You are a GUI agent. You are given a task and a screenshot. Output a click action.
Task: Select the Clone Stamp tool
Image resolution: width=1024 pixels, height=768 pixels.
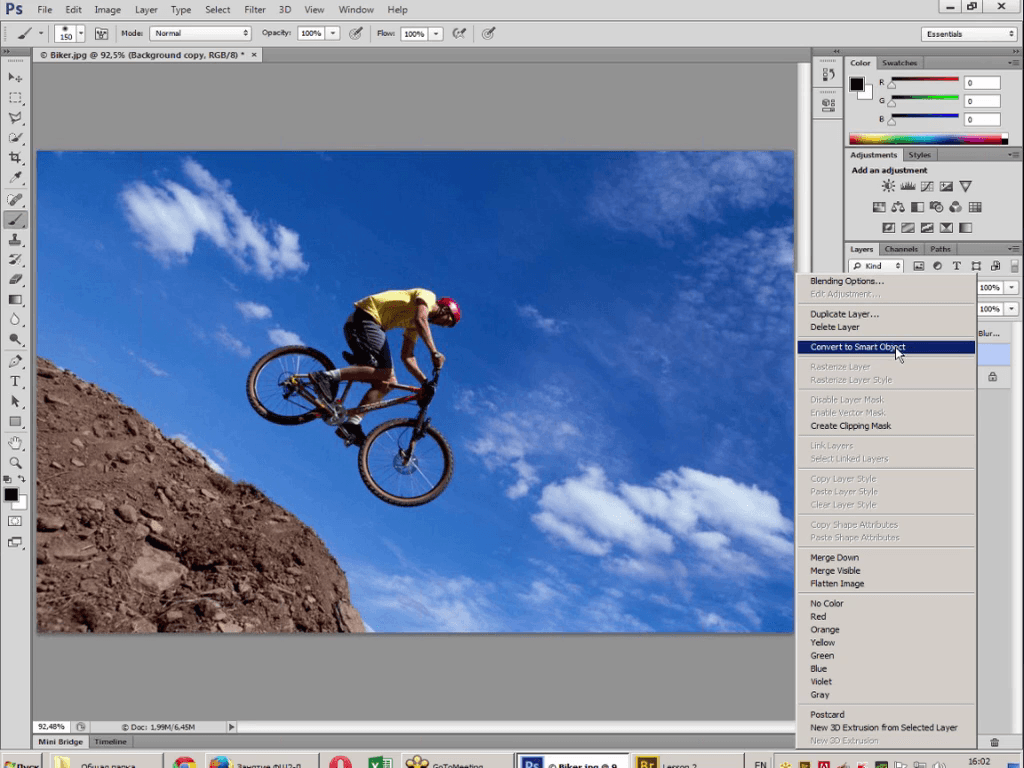[x=15, y=240]
